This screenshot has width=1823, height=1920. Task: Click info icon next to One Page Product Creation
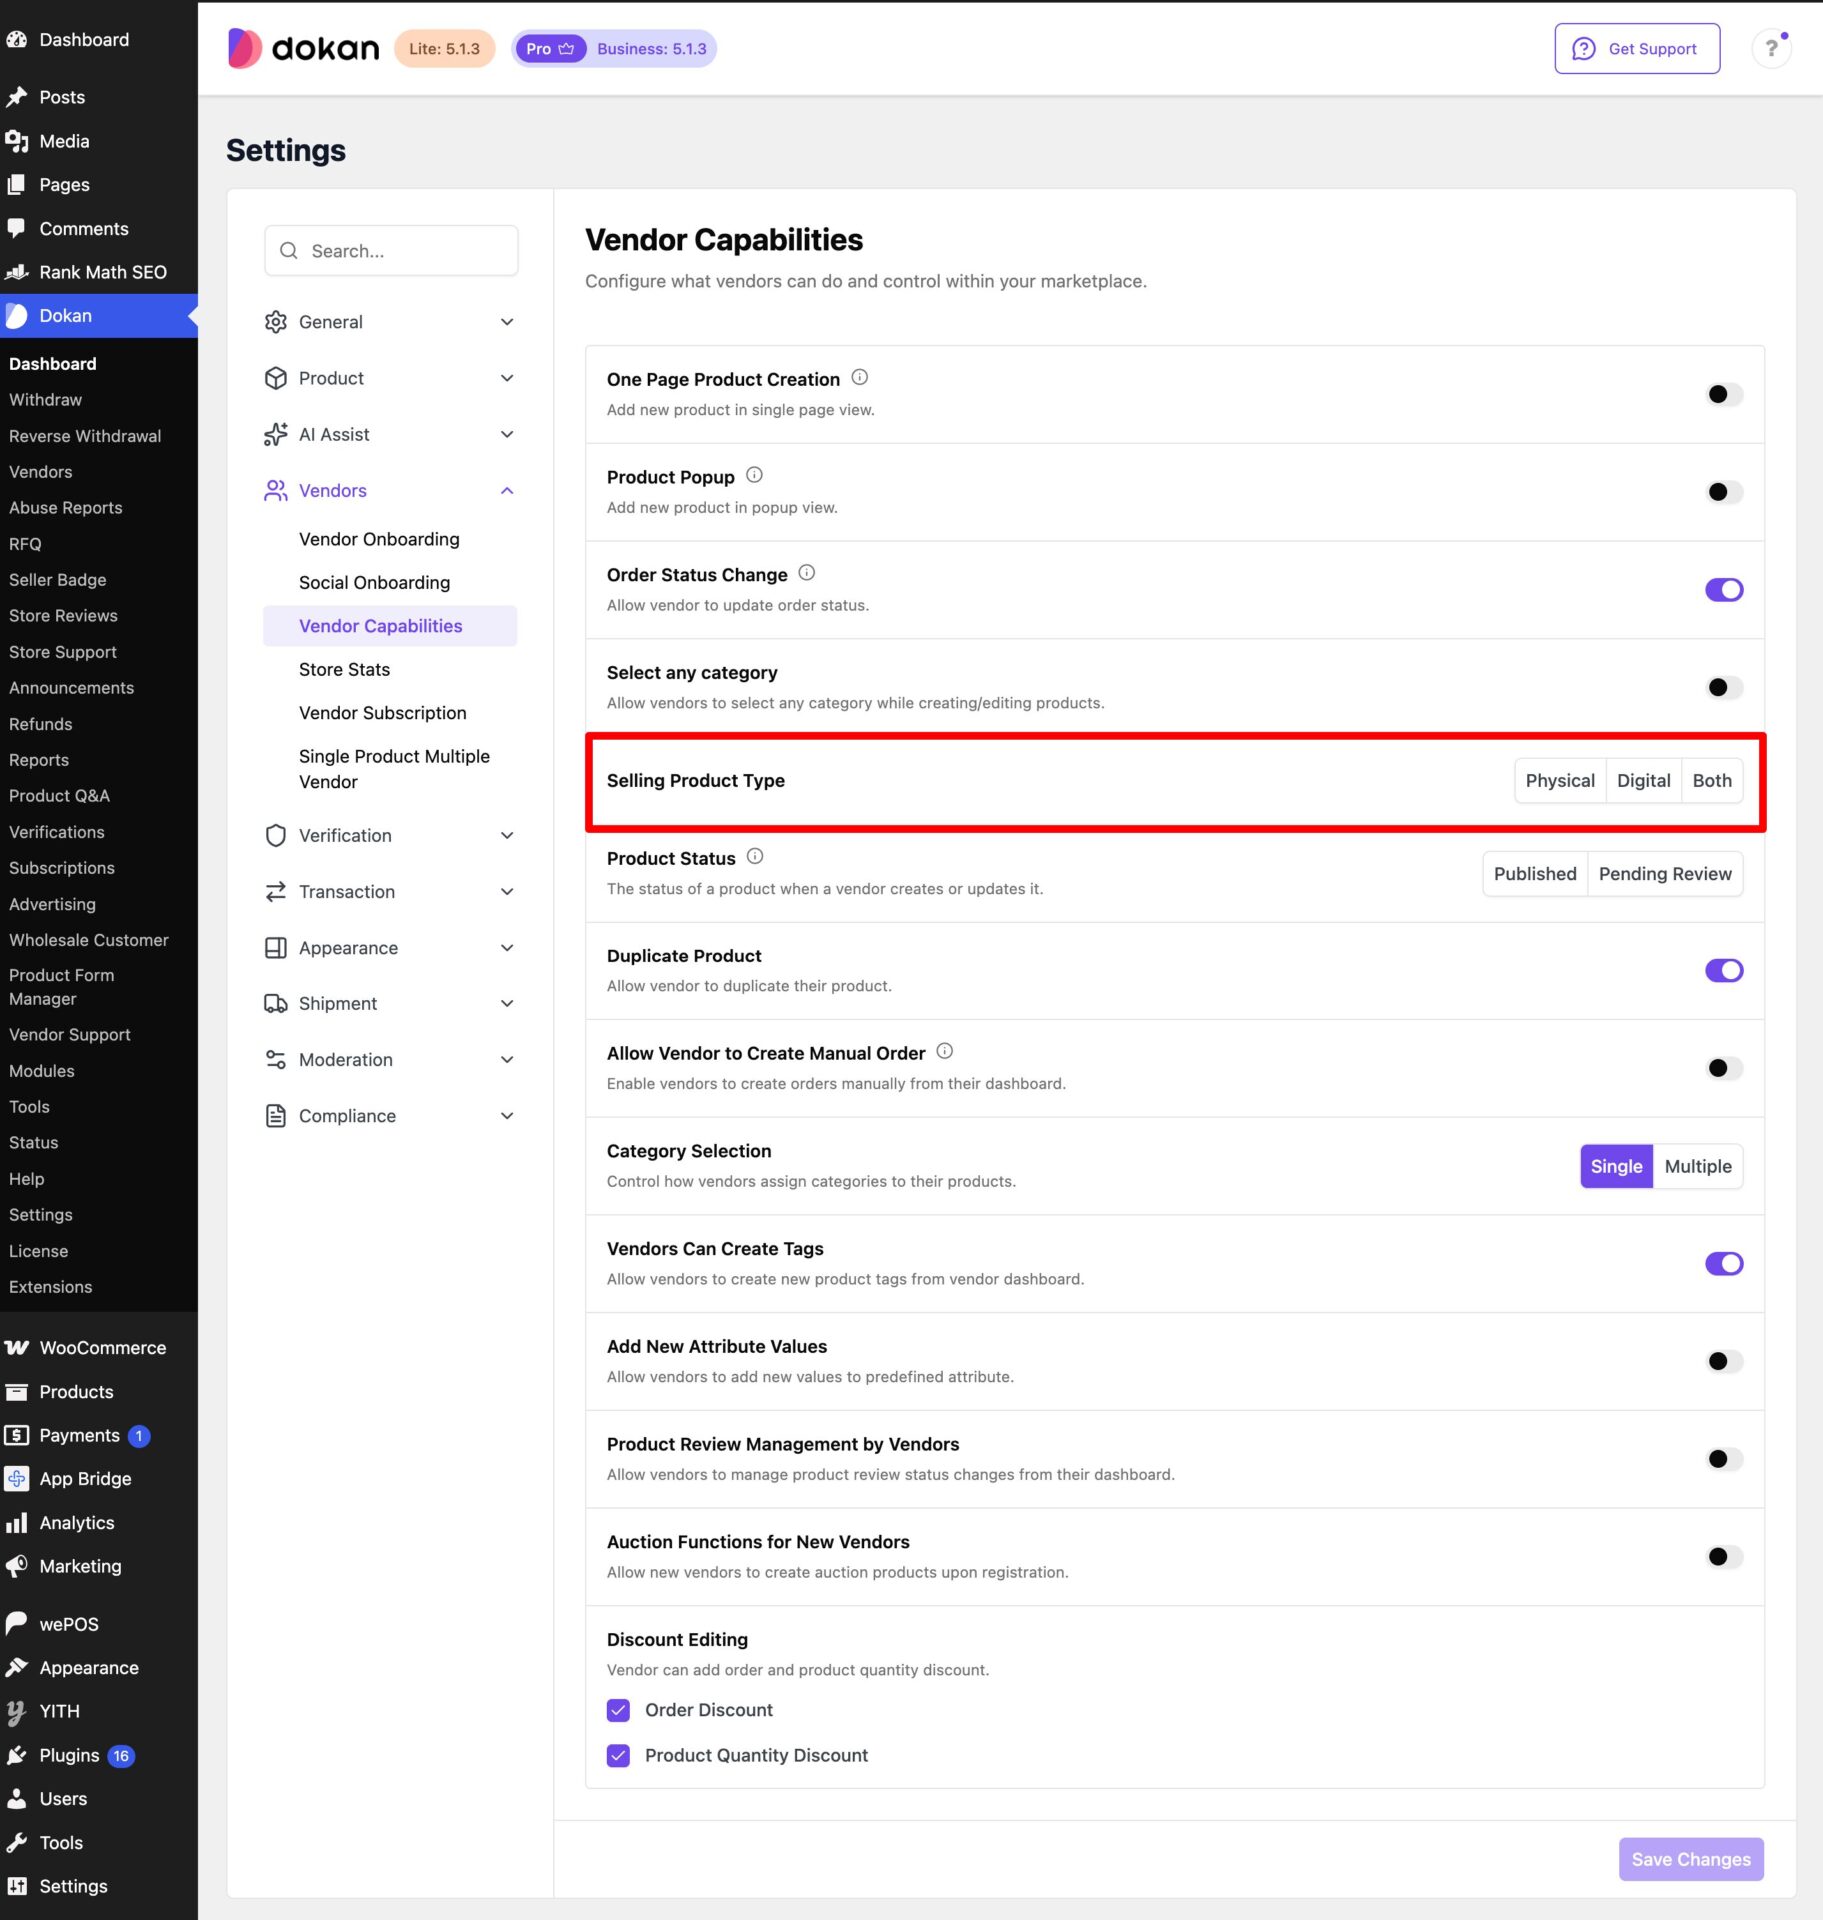pos(859,378)
